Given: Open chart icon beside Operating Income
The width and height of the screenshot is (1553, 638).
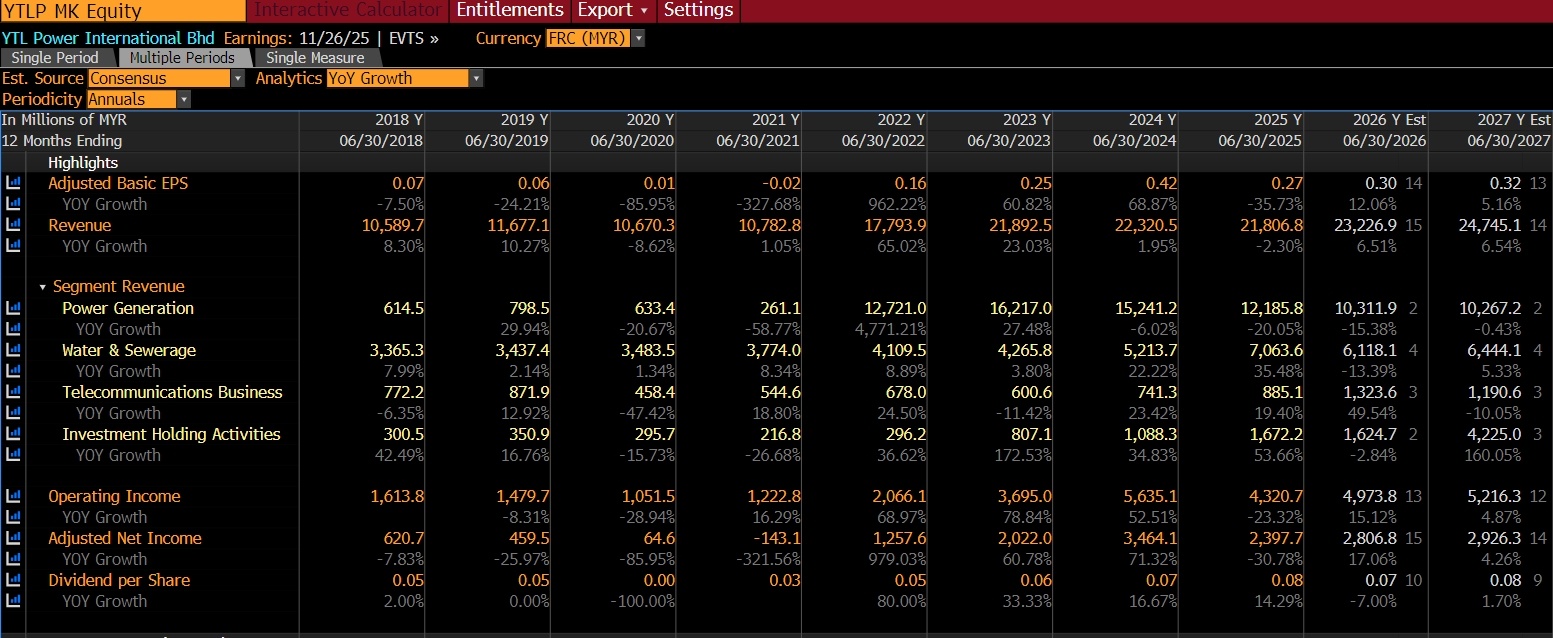Looking at the screenshot, I should click(13, 496).
